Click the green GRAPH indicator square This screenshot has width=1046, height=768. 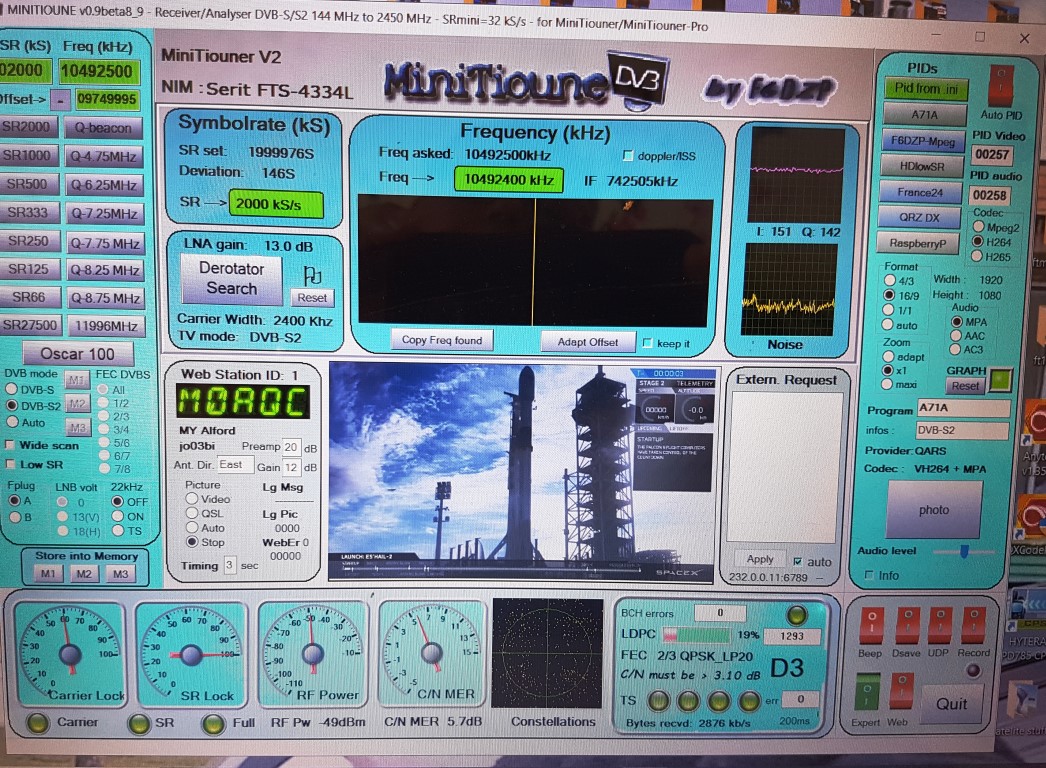1000,380
